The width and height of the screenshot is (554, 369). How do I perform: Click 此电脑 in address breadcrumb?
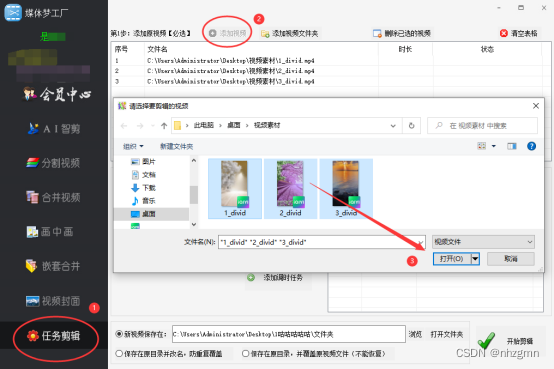[204, 125]
